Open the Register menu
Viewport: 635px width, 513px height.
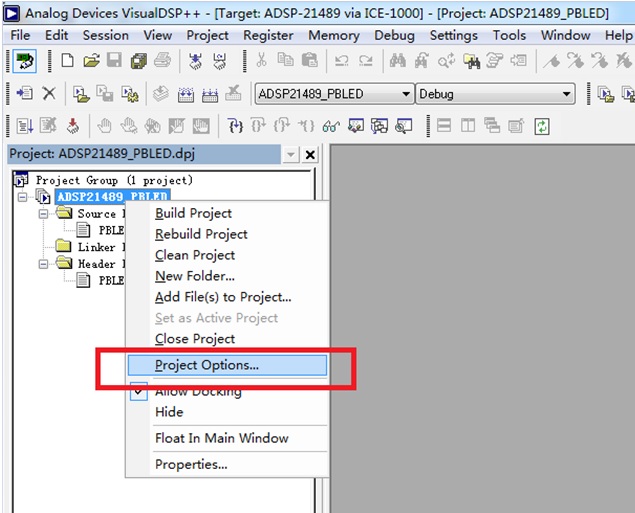(x=268, y=36)
